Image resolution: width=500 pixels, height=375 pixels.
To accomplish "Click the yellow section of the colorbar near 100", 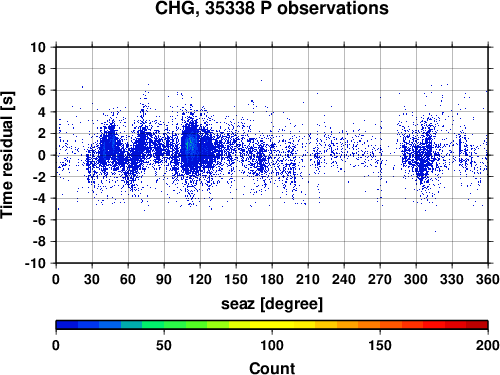I will [x=272, y=325].
